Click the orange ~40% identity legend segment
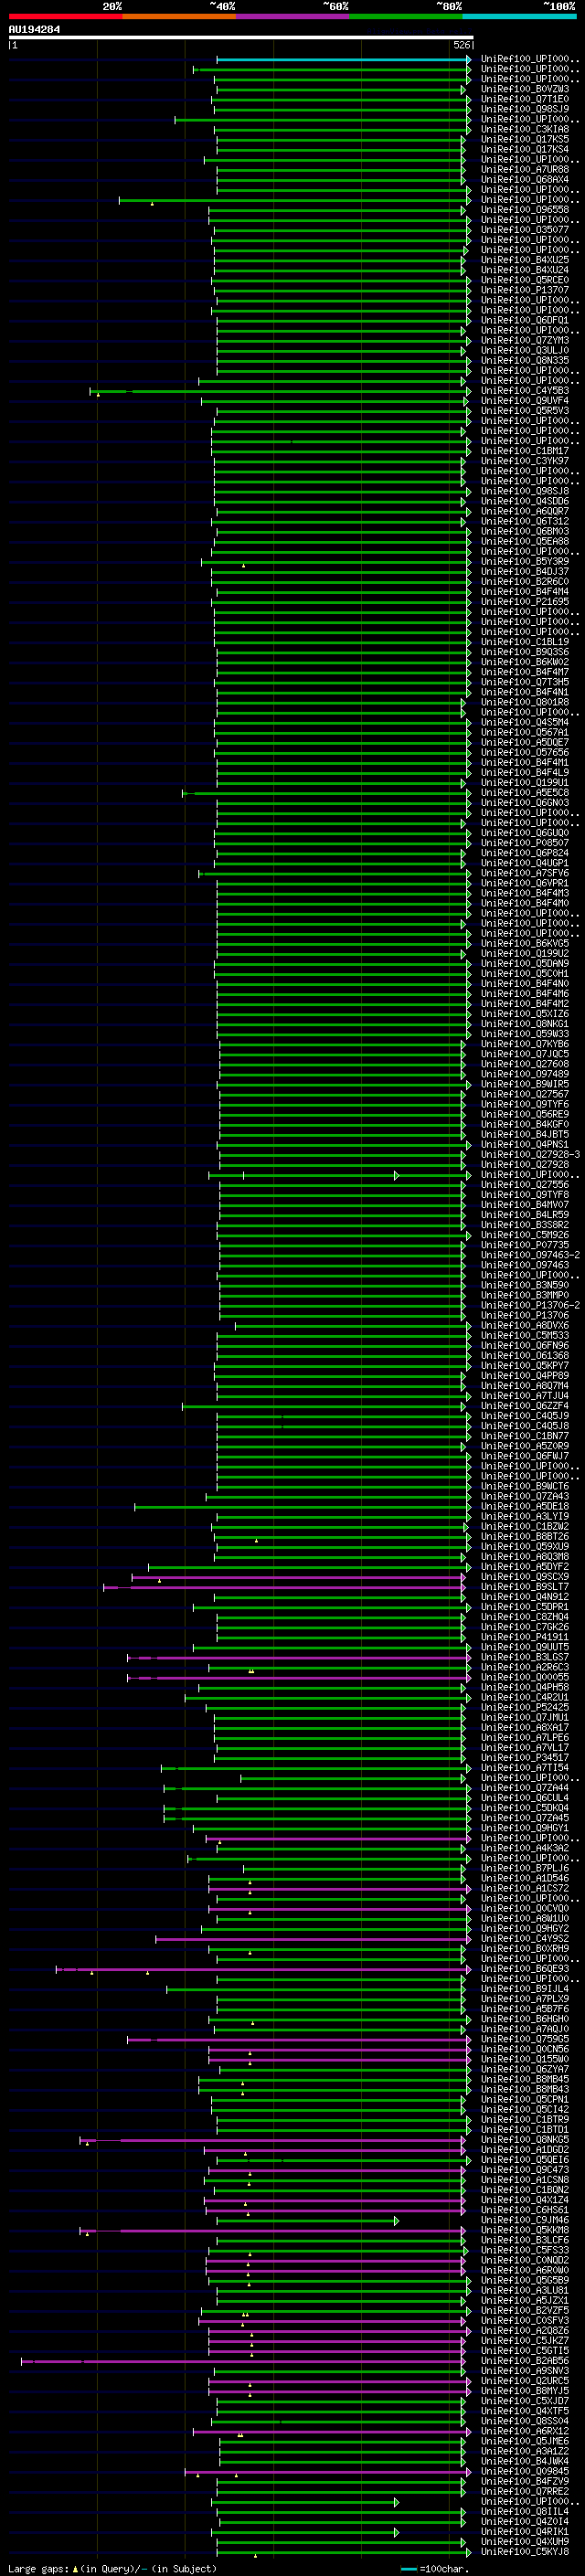The image size is (585, 2576). (x=179, y=16)
